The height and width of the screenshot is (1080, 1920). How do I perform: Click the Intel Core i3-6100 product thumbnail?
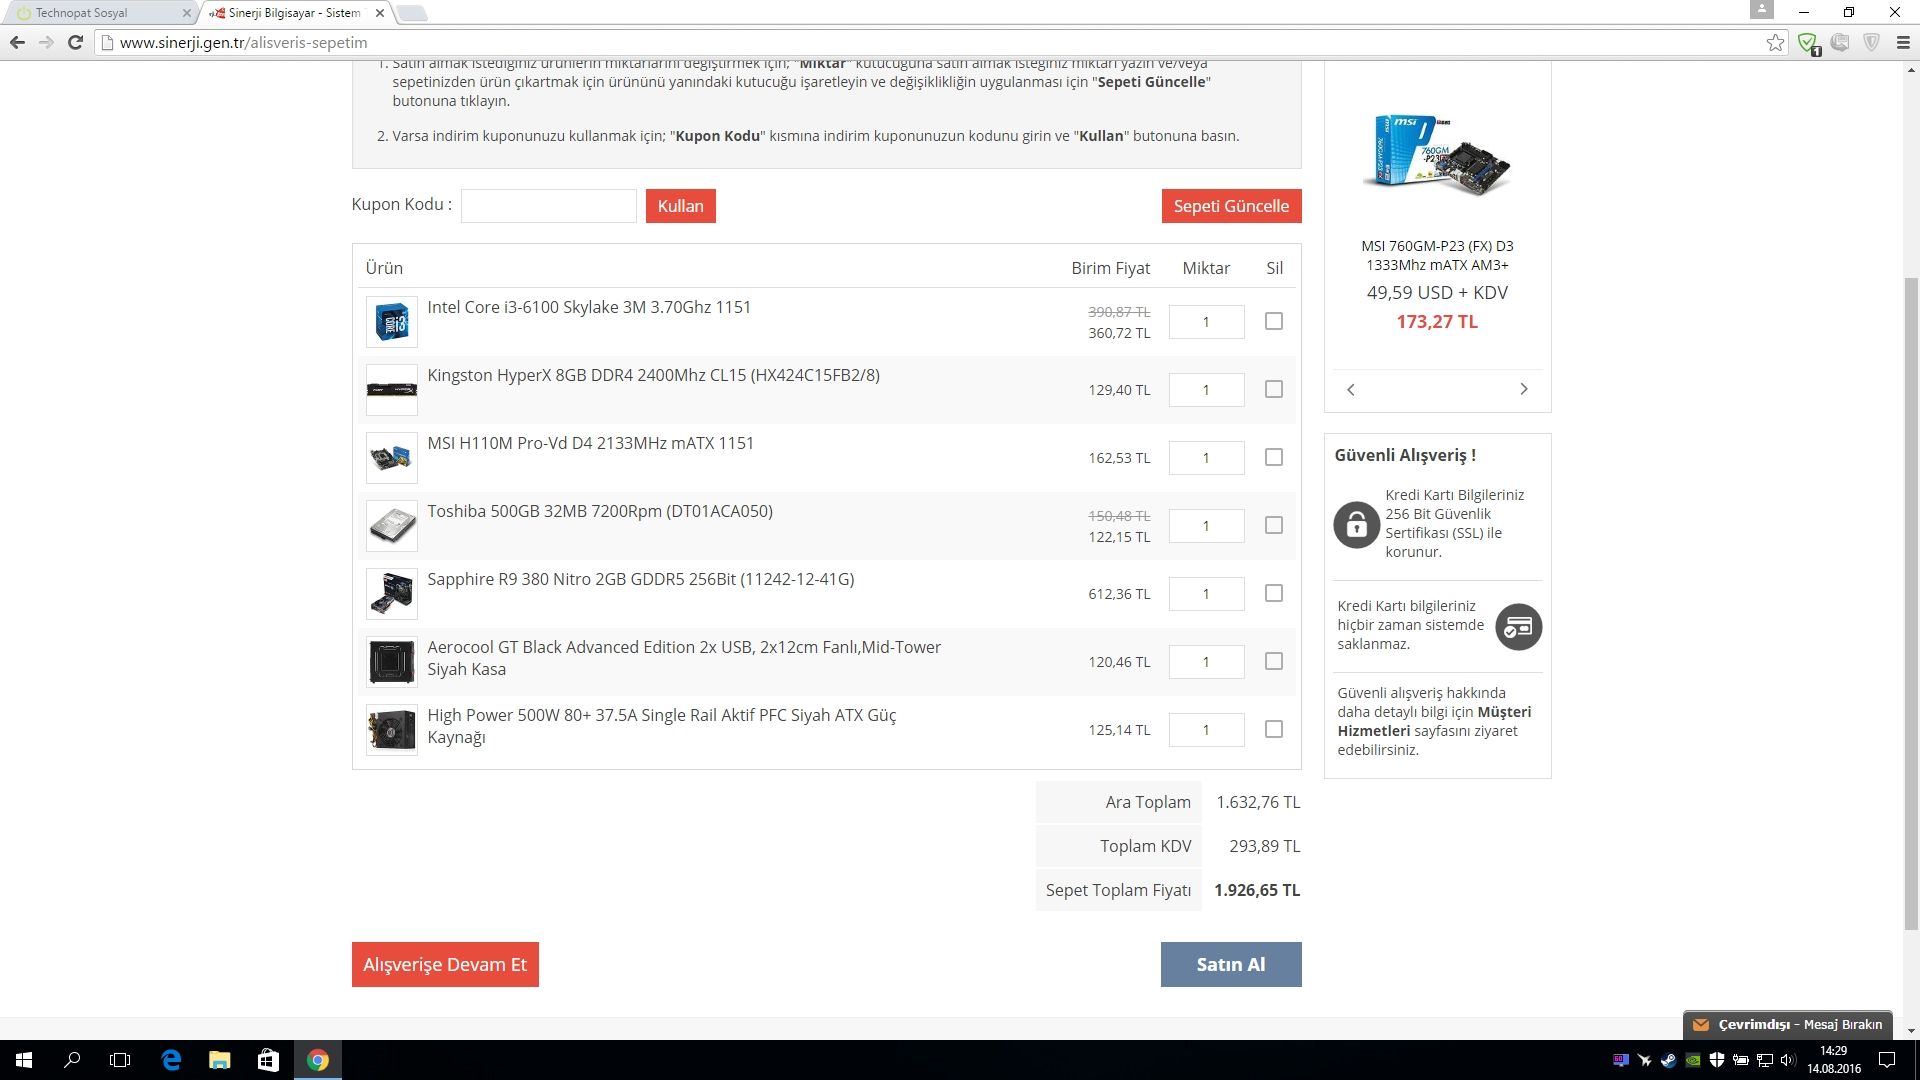click(x=391, y=322)
